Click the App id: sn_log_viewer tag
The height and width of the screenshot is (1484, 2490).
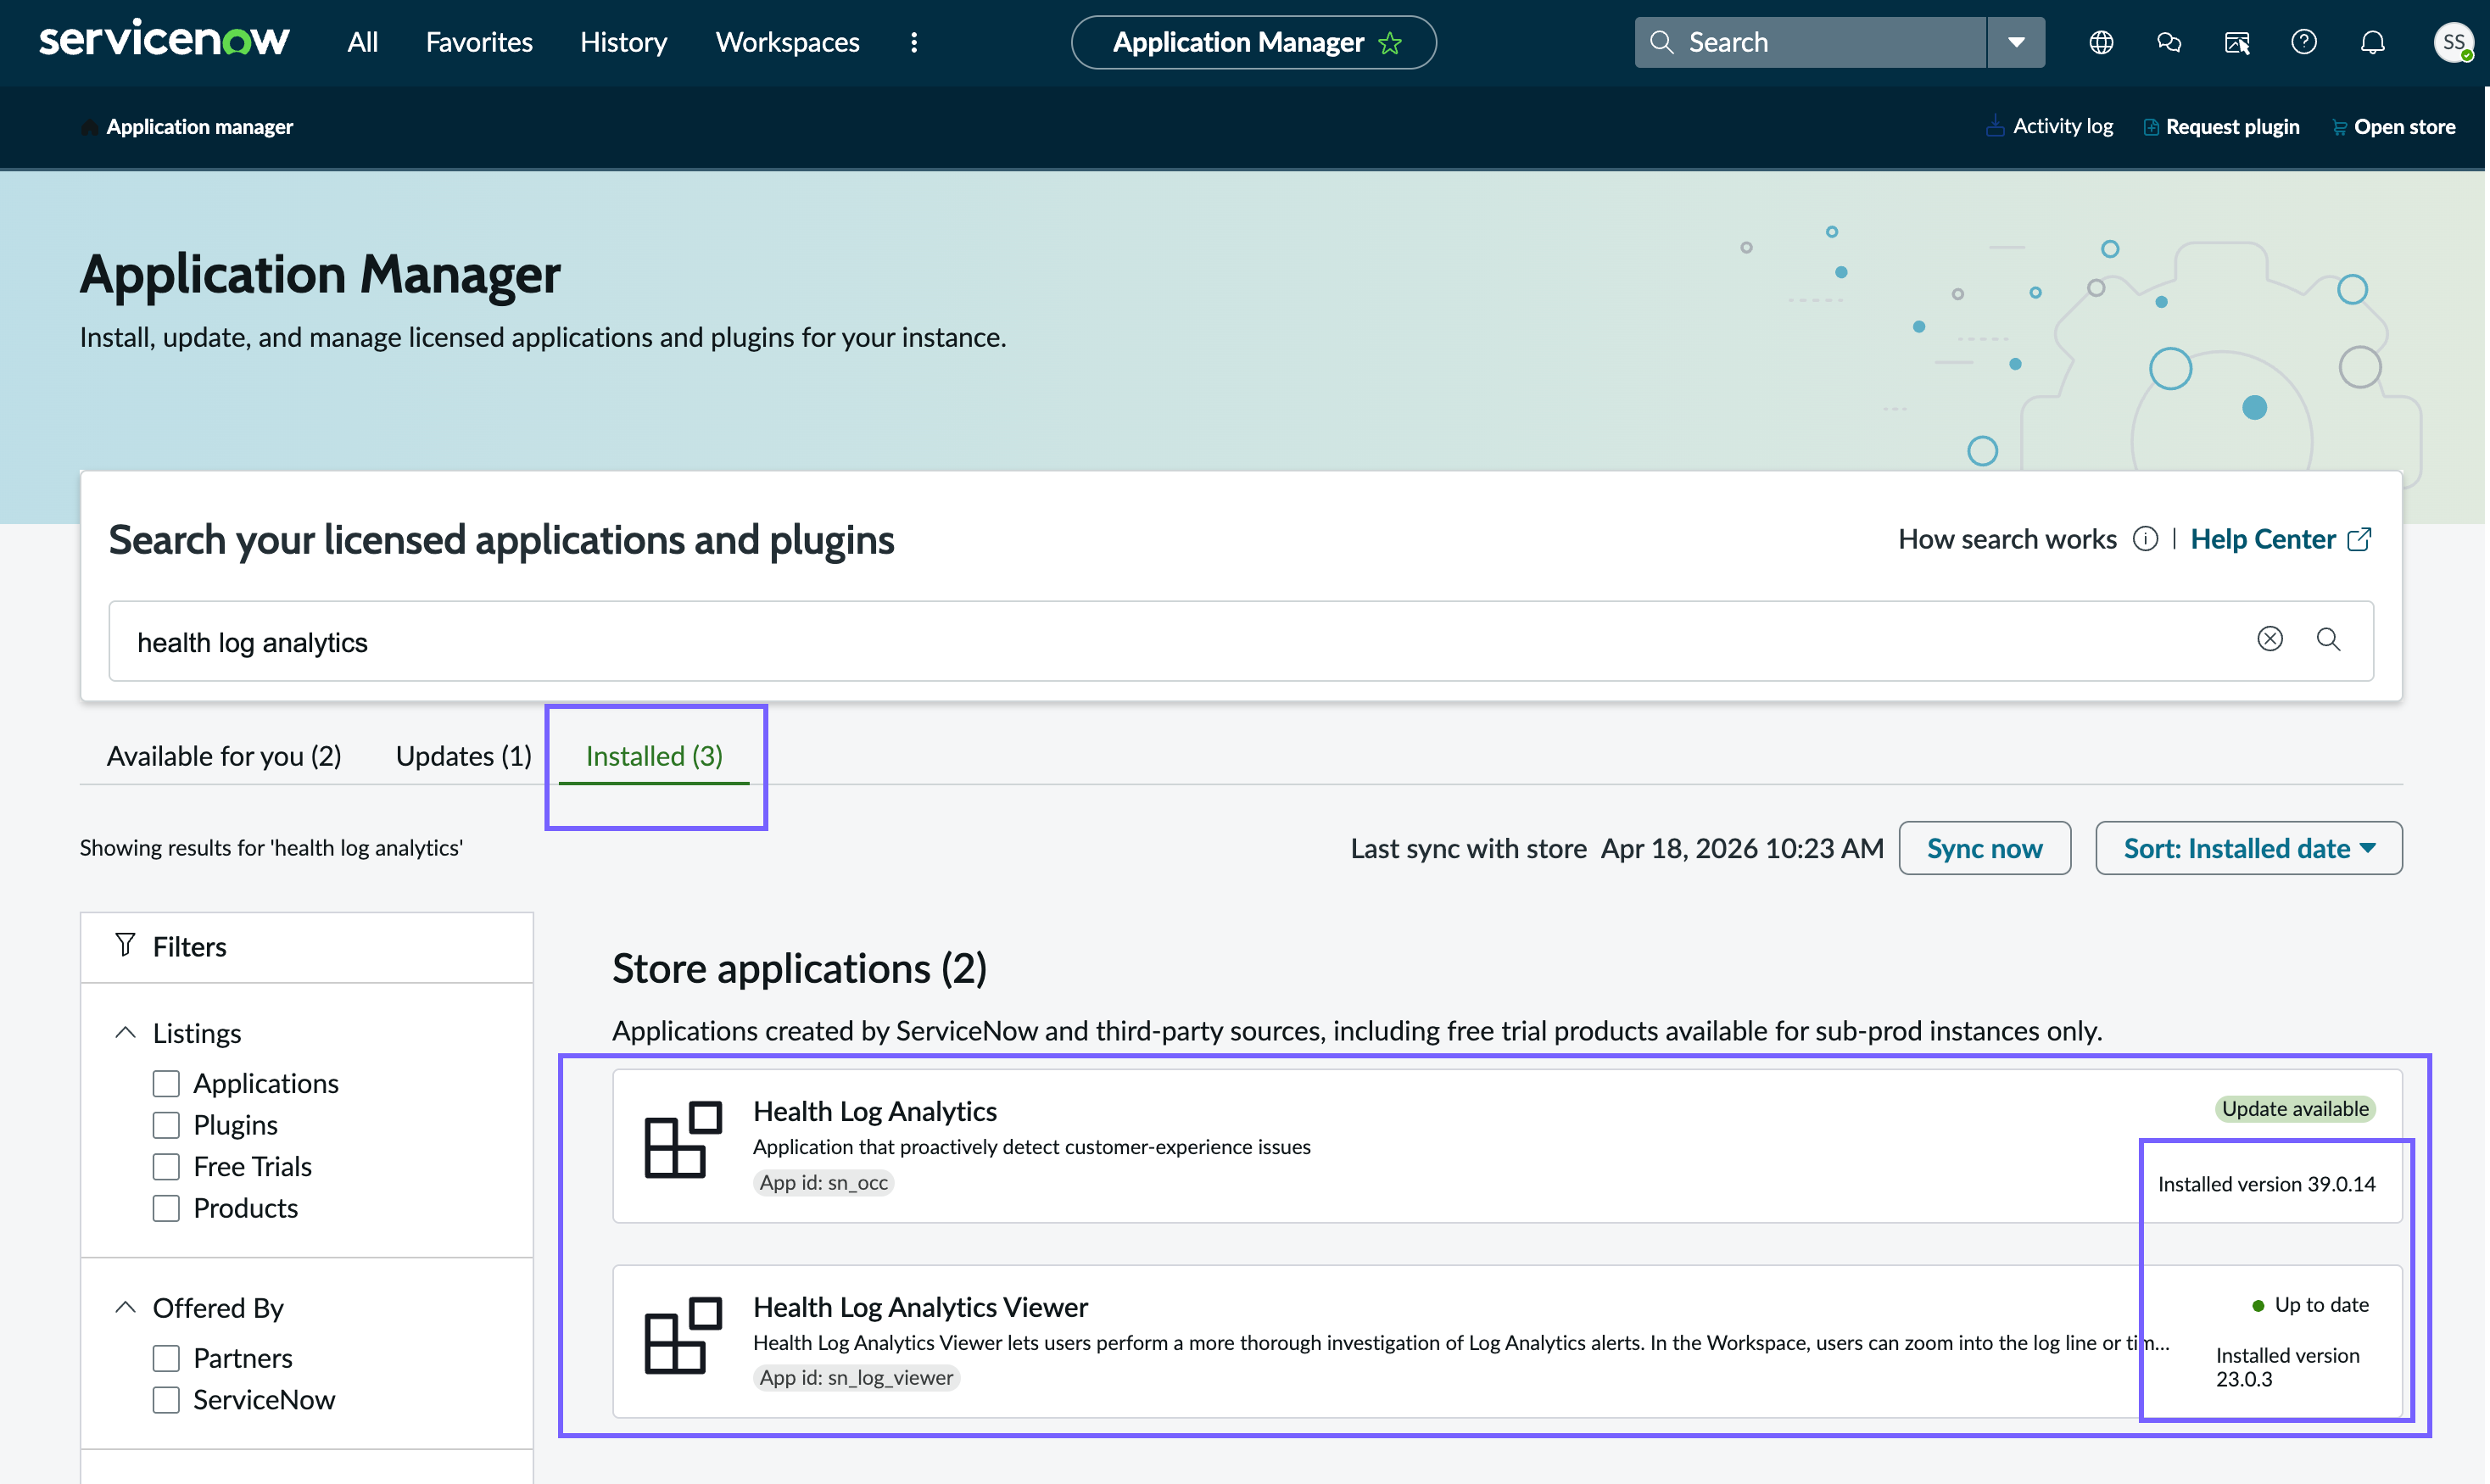point(856,1377)
